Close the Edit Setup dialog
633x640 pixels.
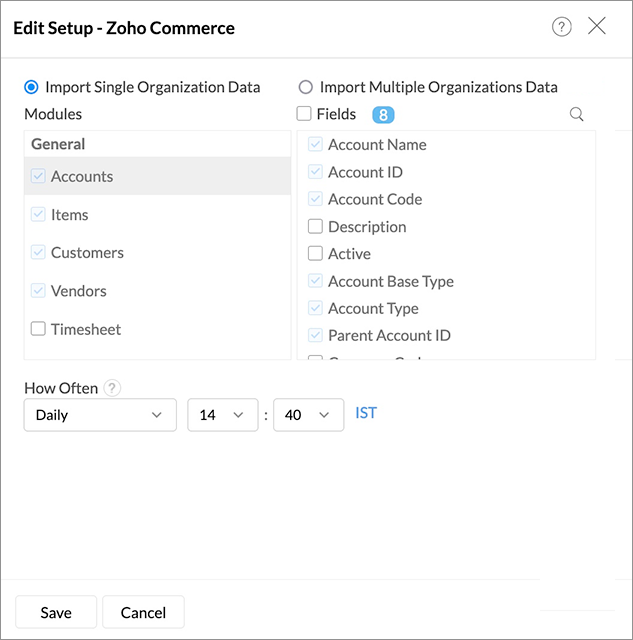(597, 27)
